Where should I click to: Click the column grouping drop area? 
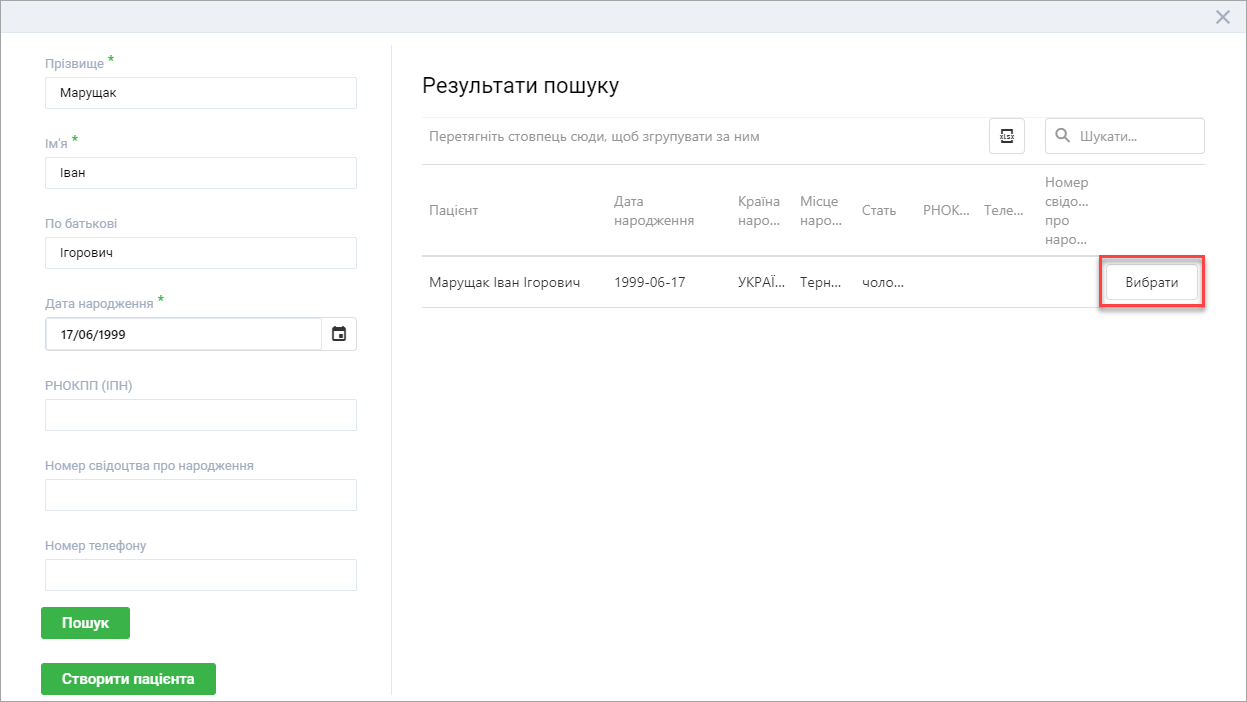click(594, 136)
